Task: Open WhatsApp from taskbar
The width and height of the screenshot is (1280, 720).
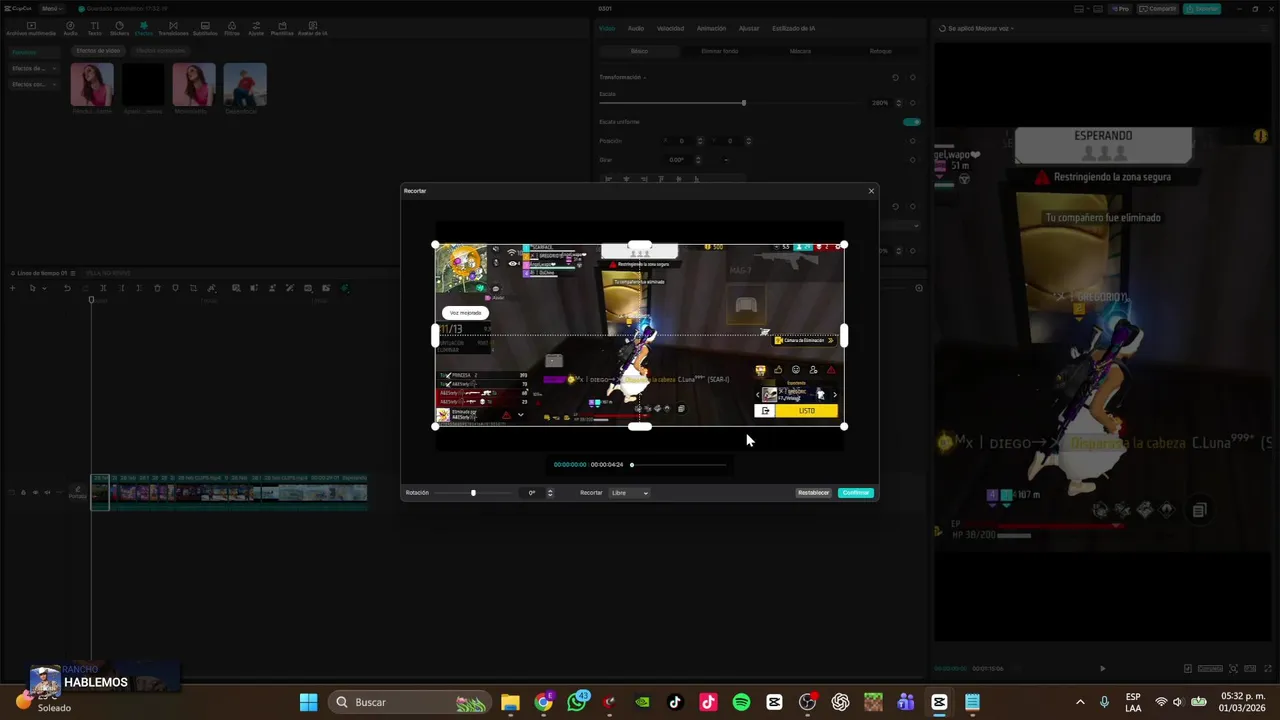Action: tap(577, 702)
